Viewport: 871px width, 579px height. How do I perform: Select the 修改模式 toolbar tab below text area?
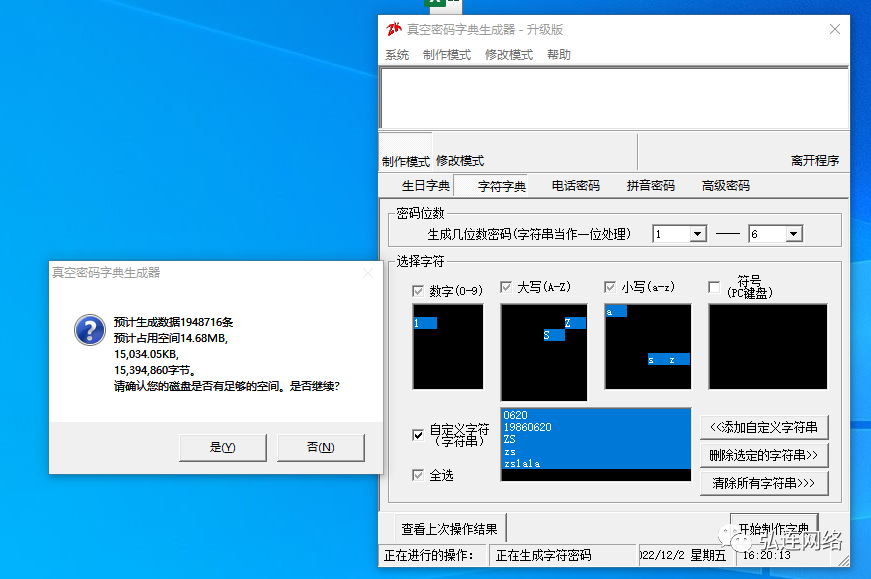(460, 161)
